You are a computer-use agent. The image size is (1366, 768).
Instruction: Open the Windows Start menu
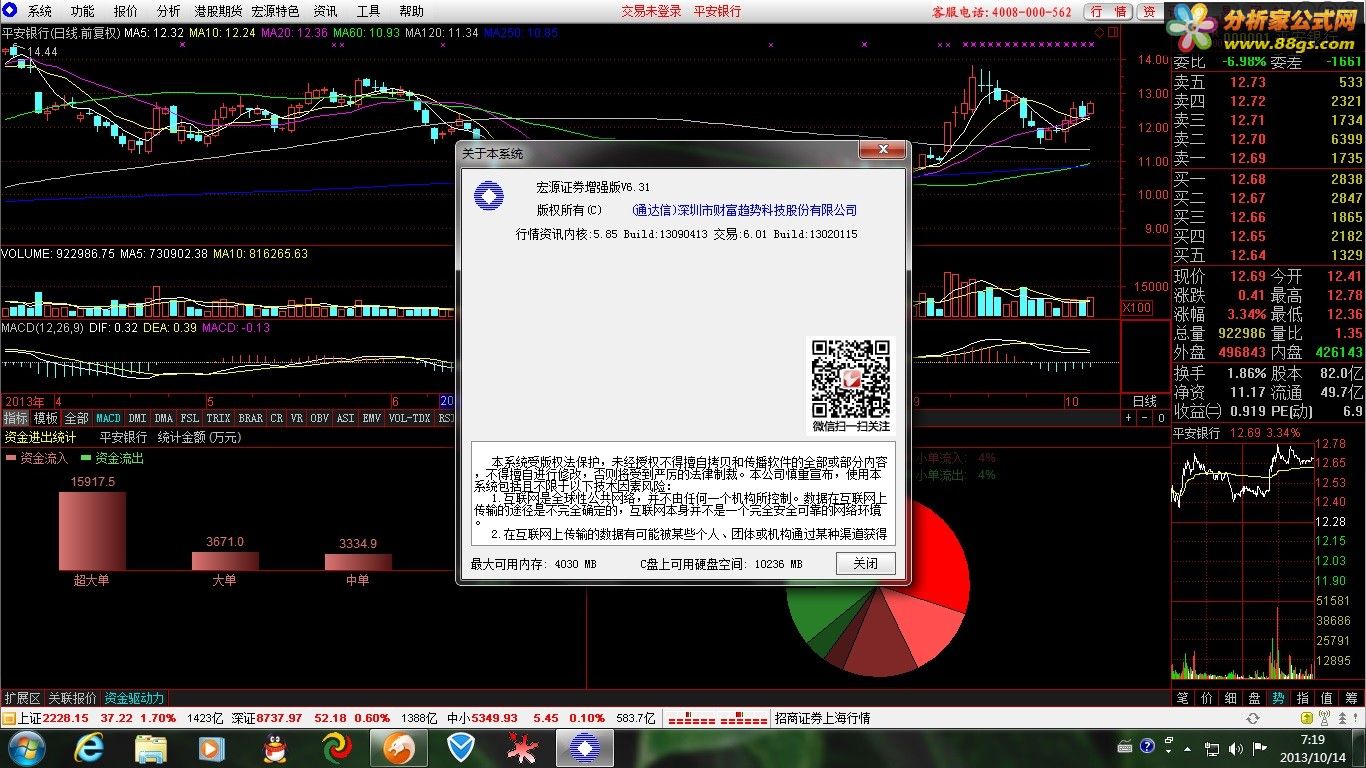pos(25,748)
